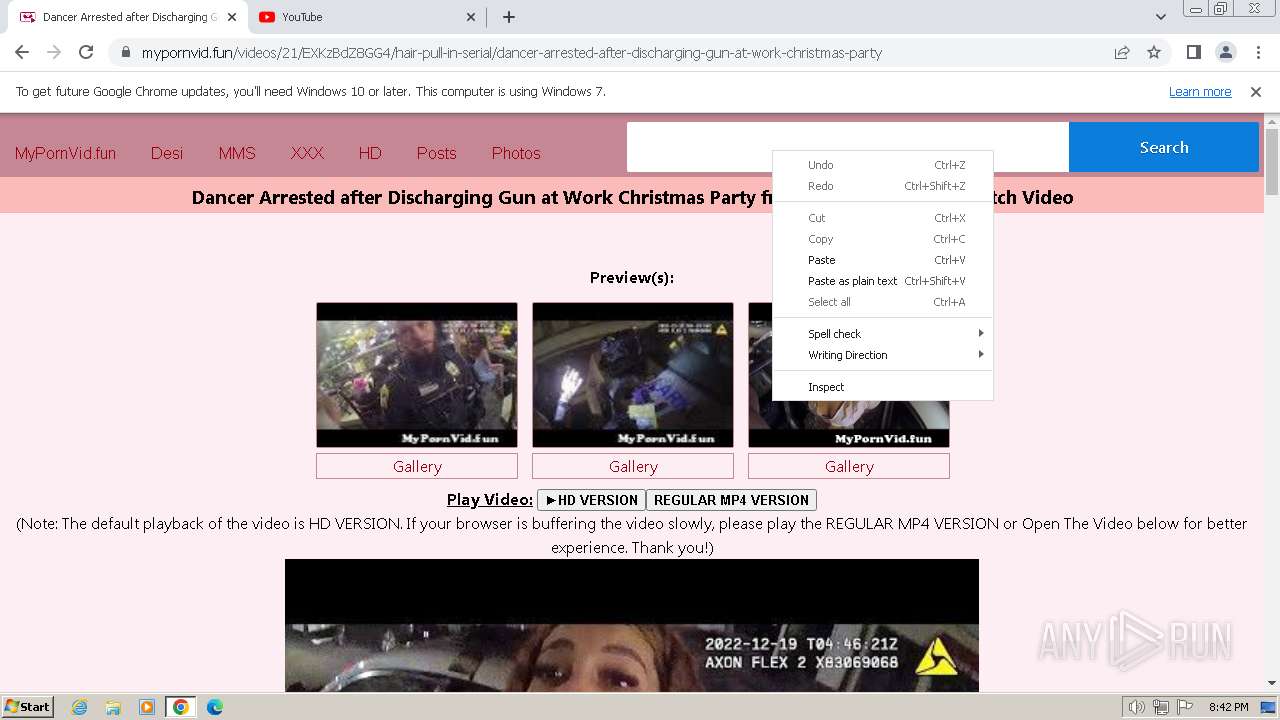Launch Internet Explorer from taskbar
Image resolution: width=1280 pixels, height=720 pixels.
(x=80, y=707)
